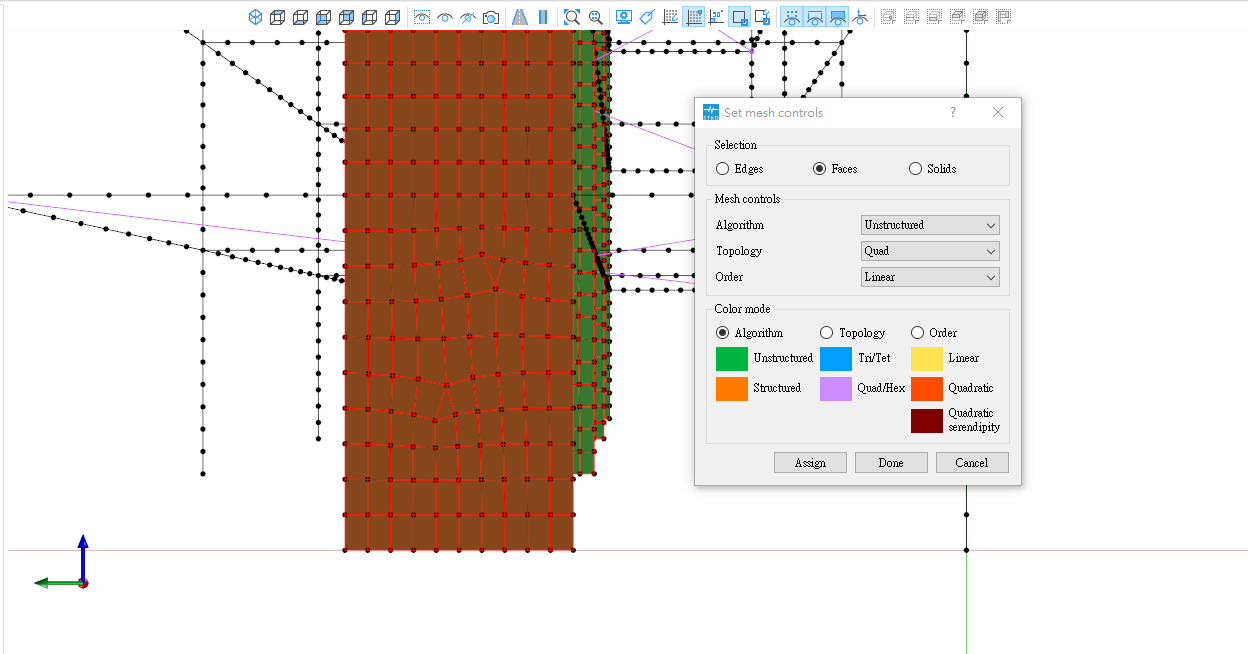
Task: Click the camera snapshot icon
Action: coord(491,17)
